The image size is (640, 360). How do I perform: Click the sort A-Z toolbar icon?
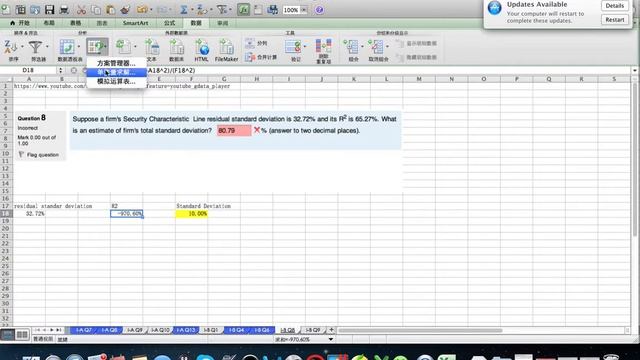202,9
